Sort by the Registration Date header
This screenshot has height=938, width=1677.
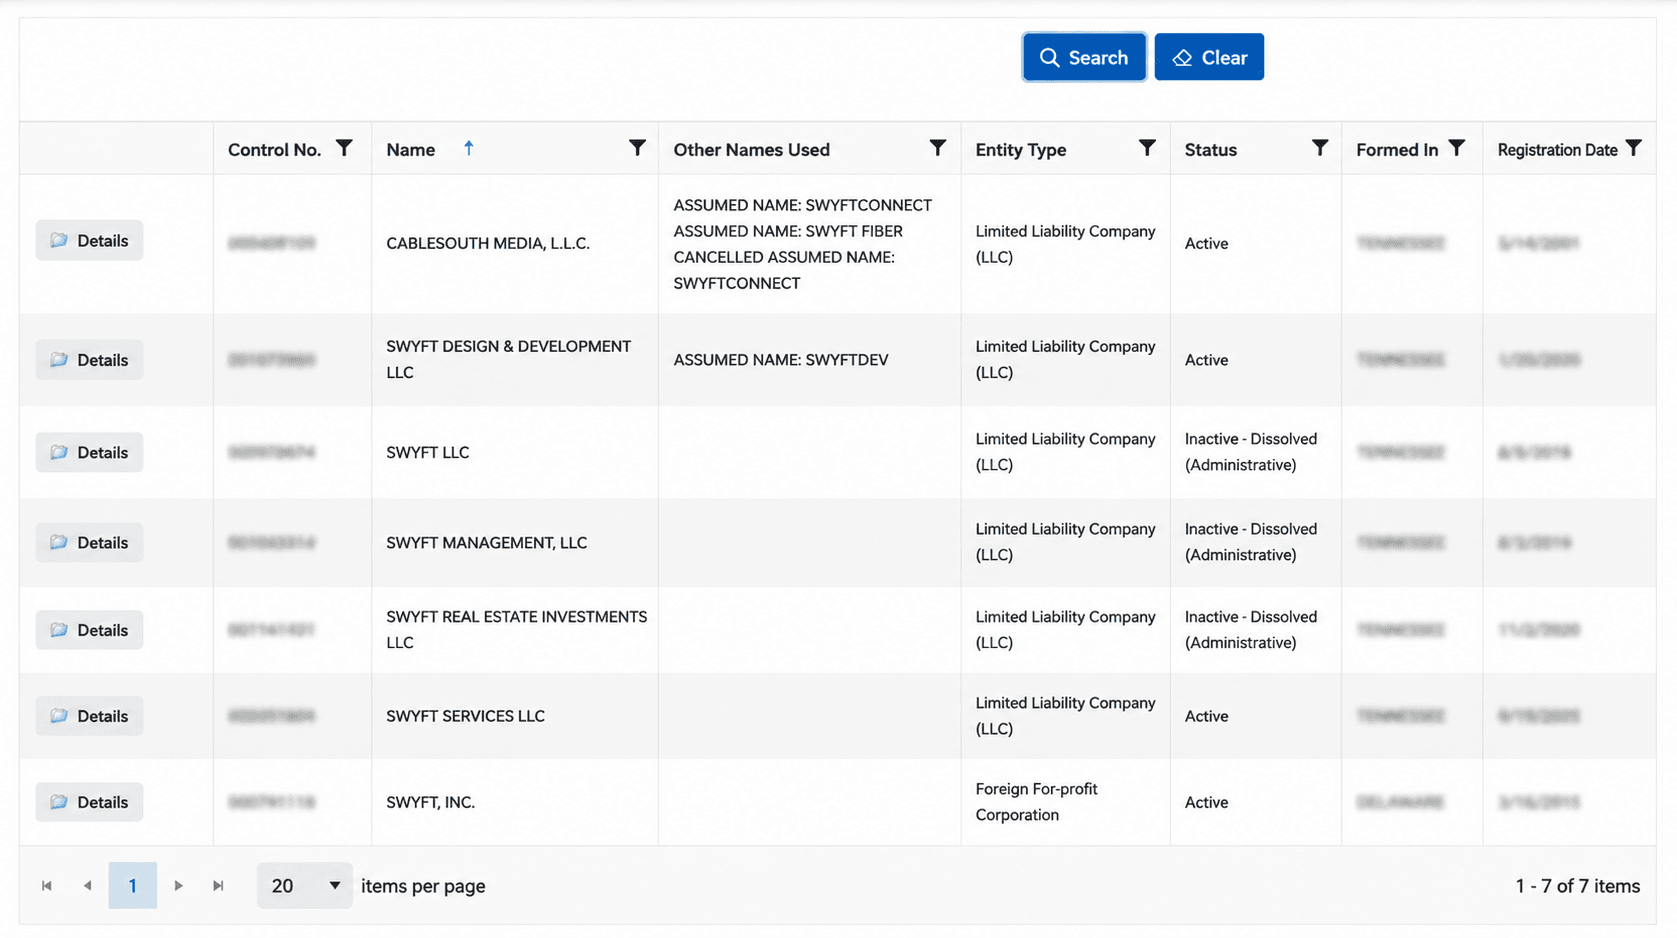(1557, 150)
